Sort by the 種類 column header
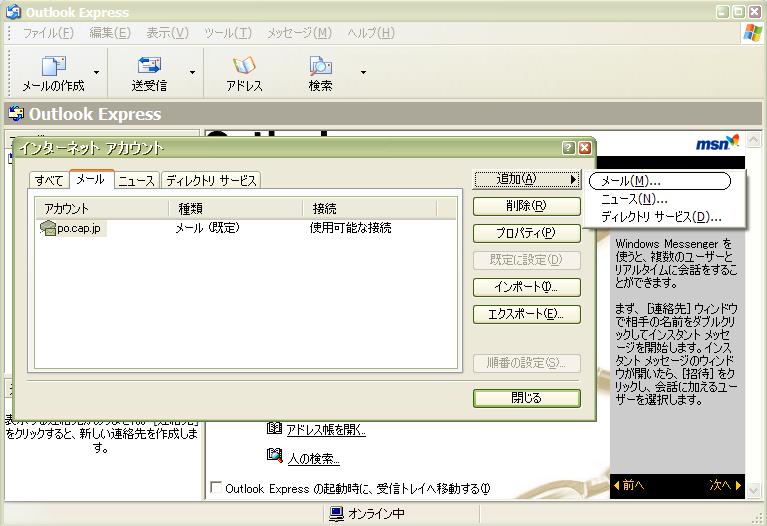Image resolution: width=767 pixels, height=526 pixels. (x=235, y=209)
